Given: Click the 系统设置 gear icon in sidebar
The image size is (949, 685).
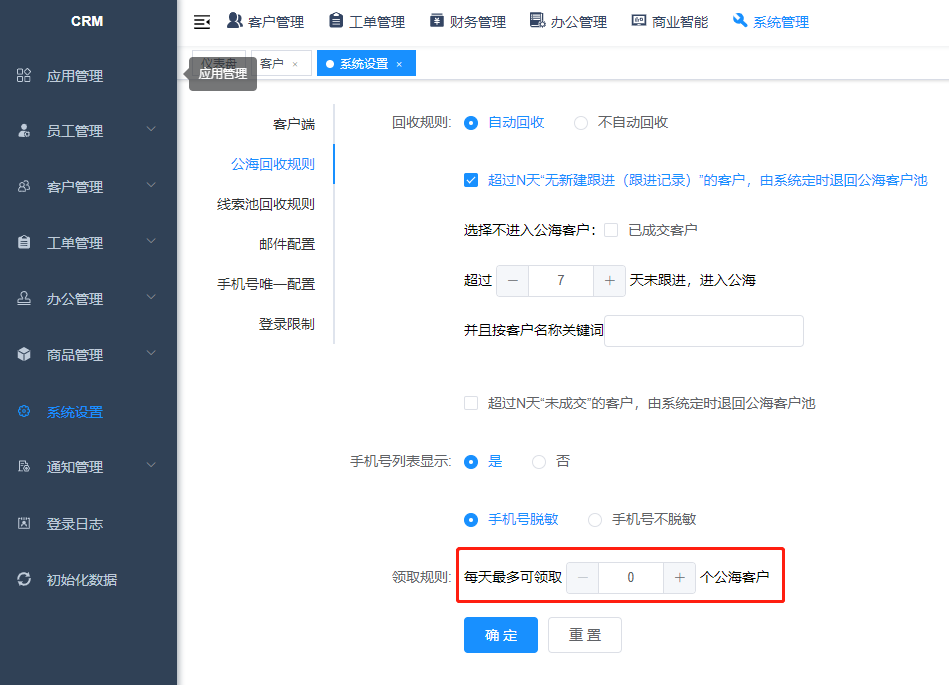Looking at the screenshot, I should click(24, 411).
